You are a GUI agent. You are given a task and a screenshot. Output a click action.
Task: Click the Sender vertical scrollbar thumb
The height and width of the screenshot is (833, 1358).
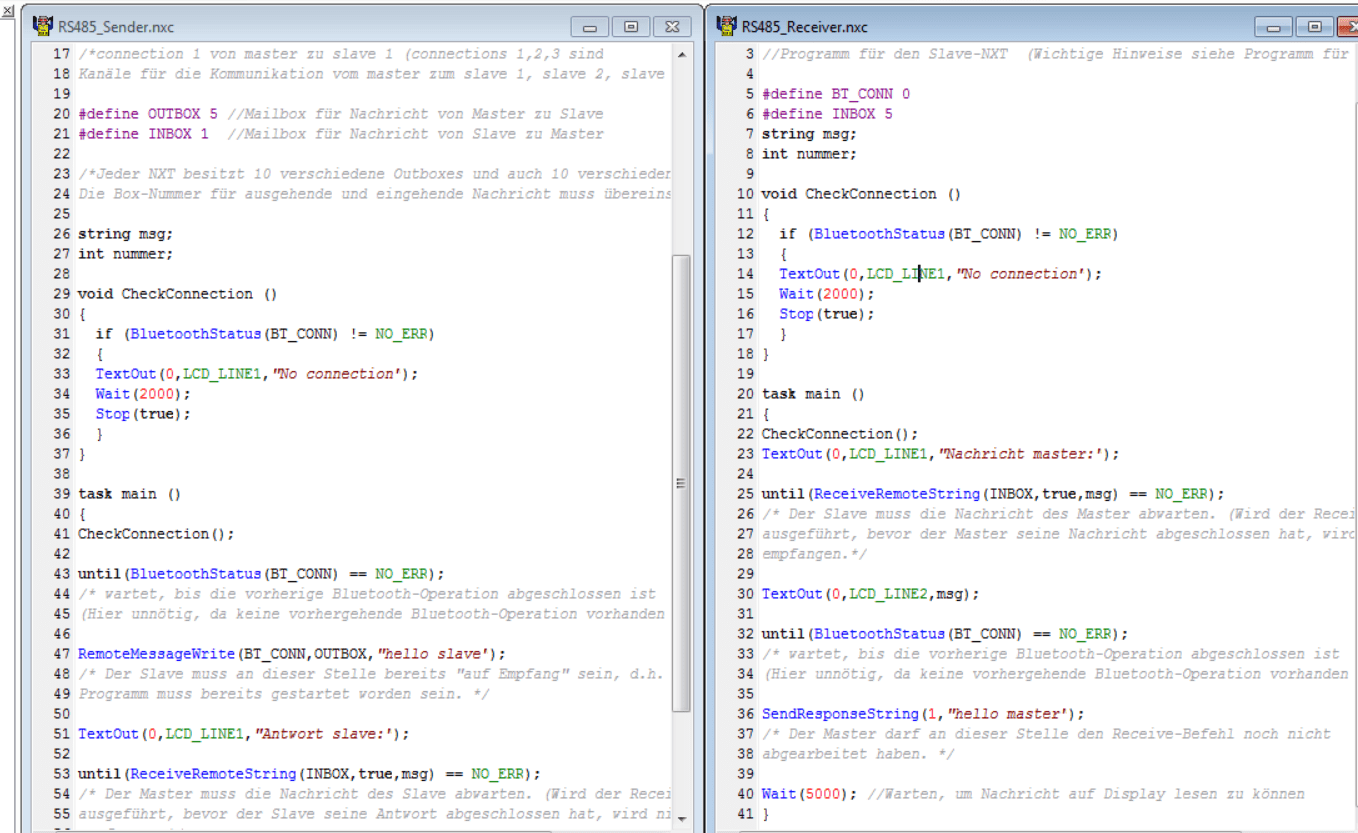point(682,480)
